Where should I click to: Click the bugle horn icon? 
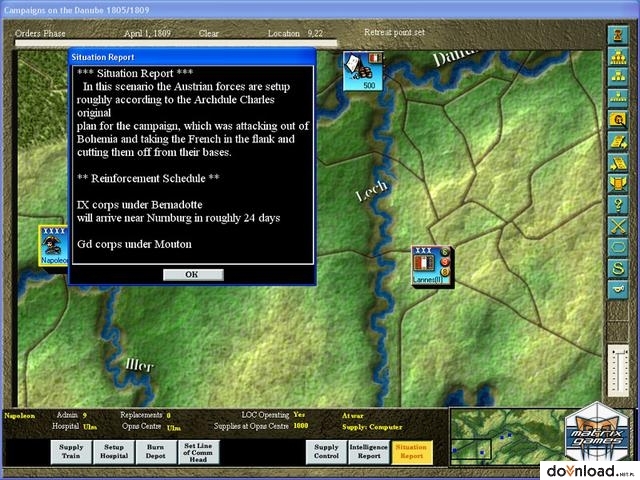[x=618, y=289]
